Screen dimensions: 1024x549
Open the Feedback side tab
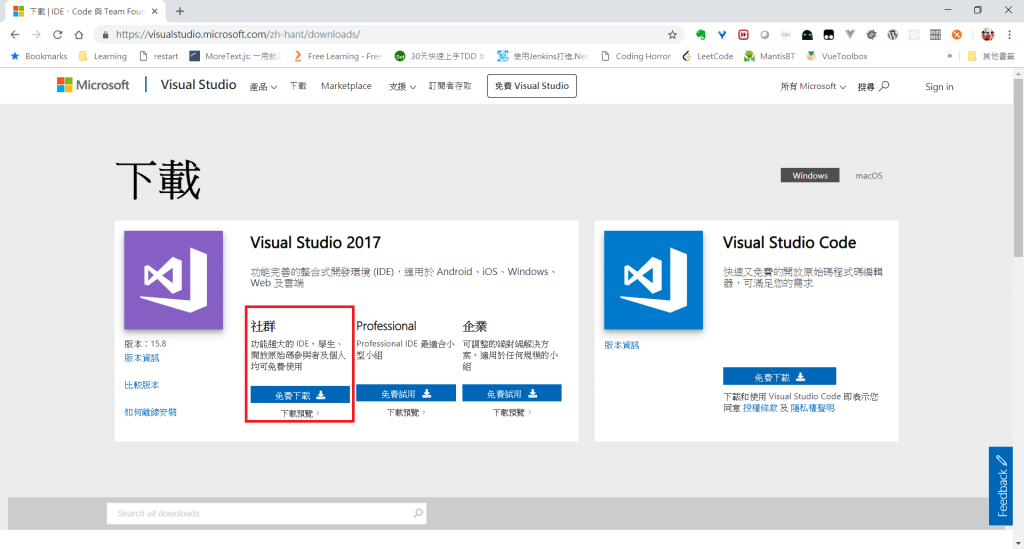(x=1000, y=486)
